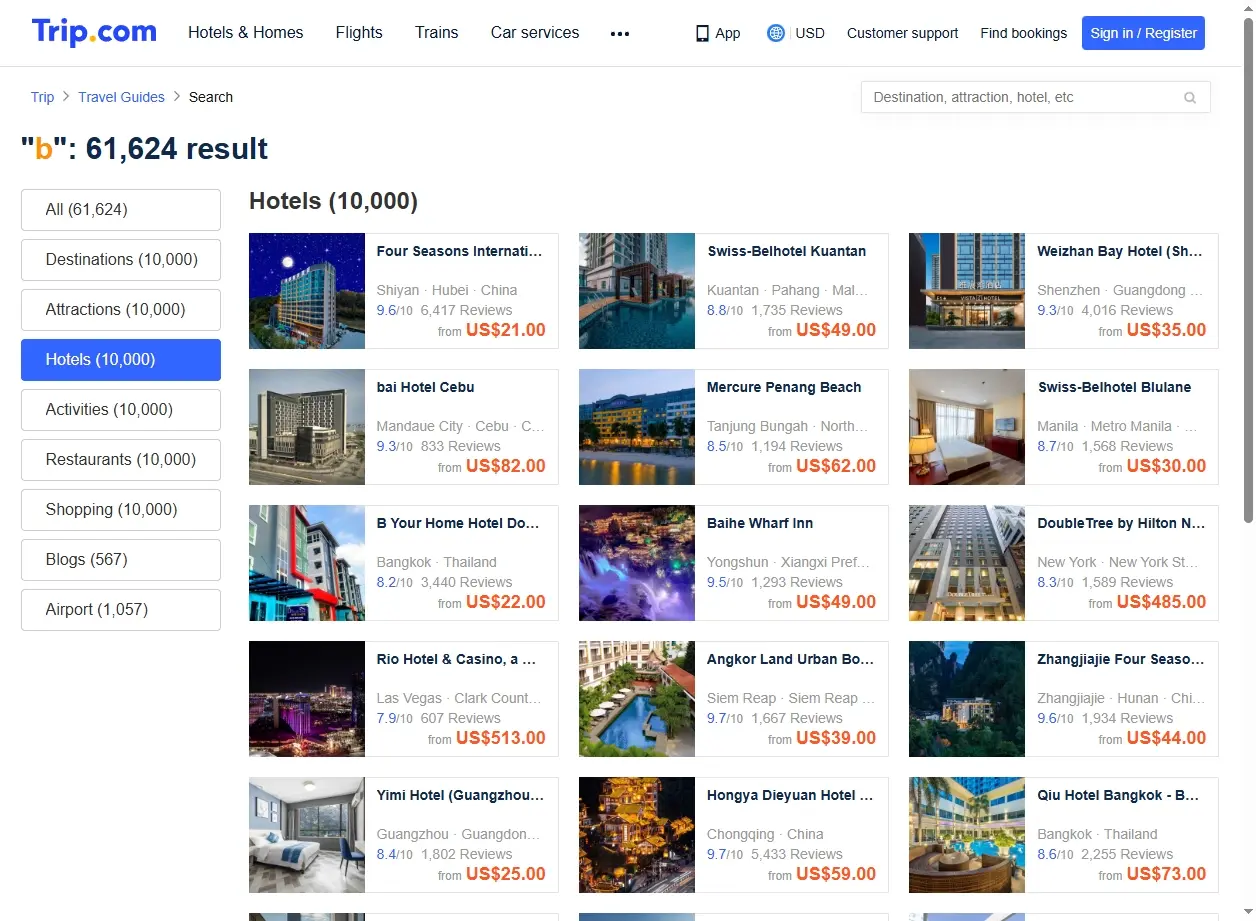Click the globe language icon

[776, 33]
